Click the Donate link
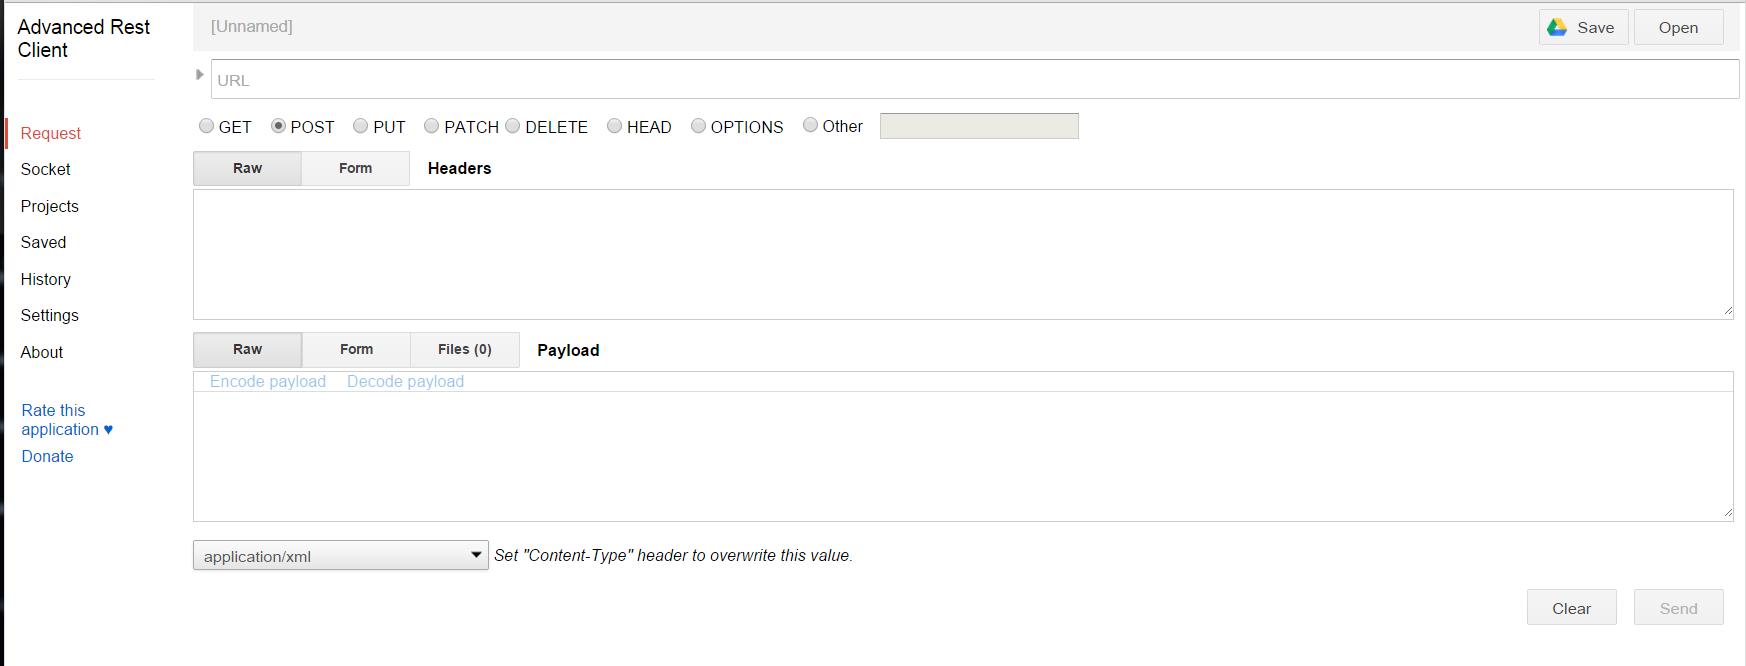The image size is (1746, 666). coord(48,457)
